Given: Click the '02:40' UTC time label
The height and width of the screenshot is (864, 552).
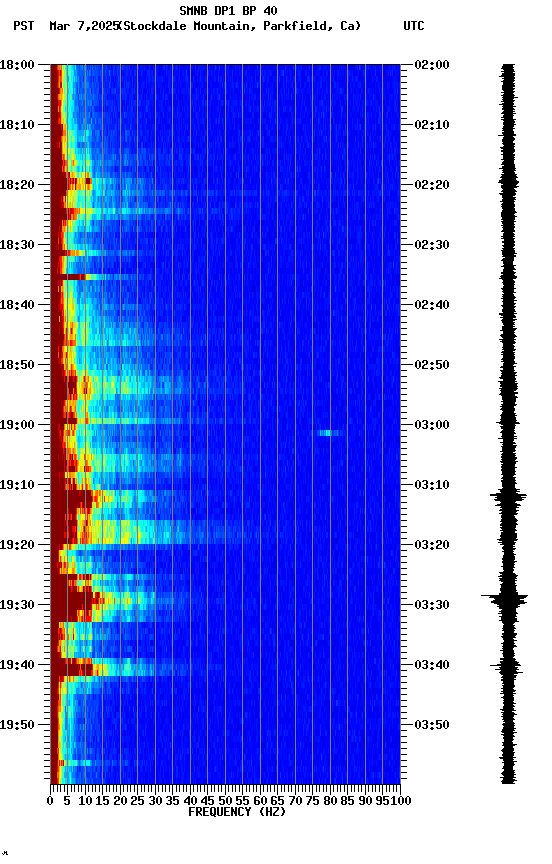Looking at the screenshot, I should (432, 305).
